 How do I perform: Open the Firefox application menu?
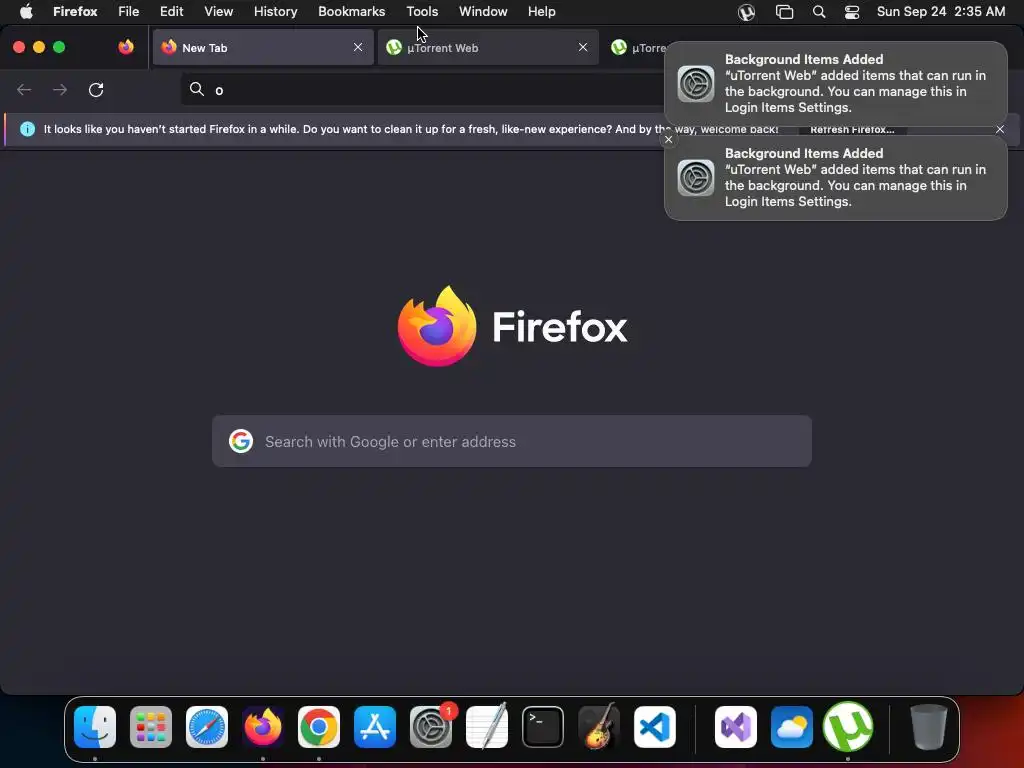[75, 12]
